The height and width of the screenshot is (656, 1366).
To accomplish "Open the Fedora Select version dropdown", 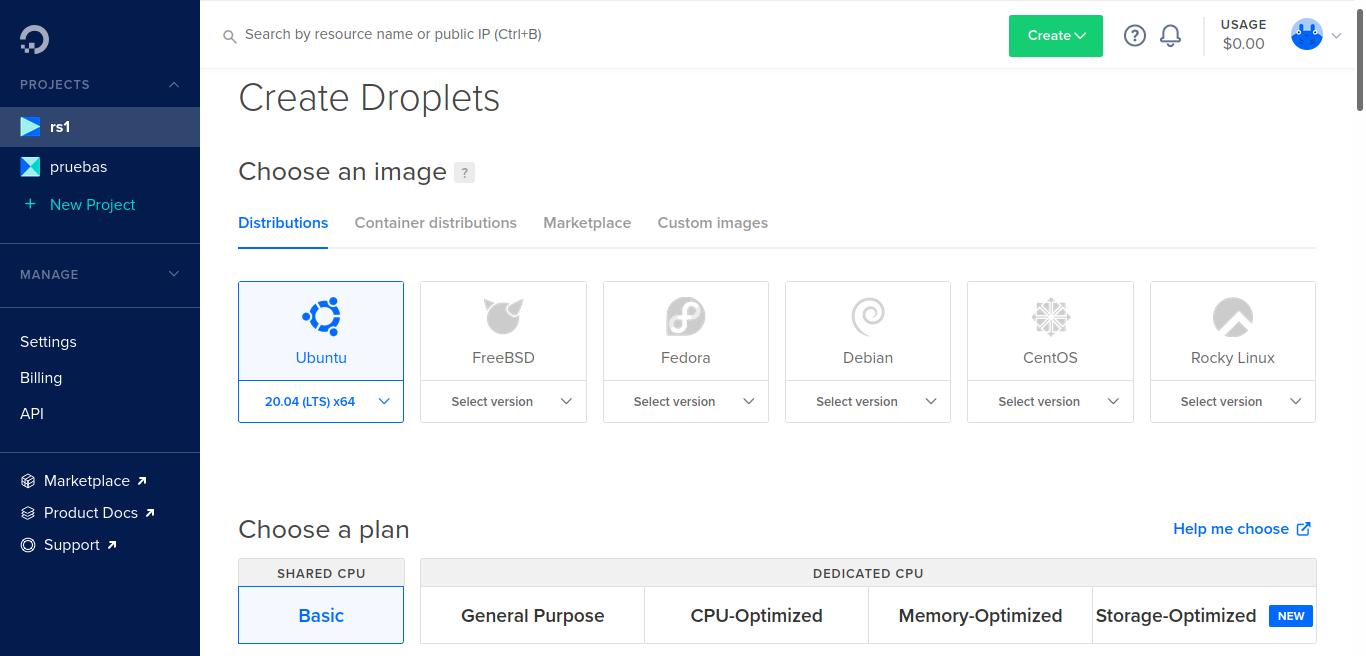I will click(686, 402).
